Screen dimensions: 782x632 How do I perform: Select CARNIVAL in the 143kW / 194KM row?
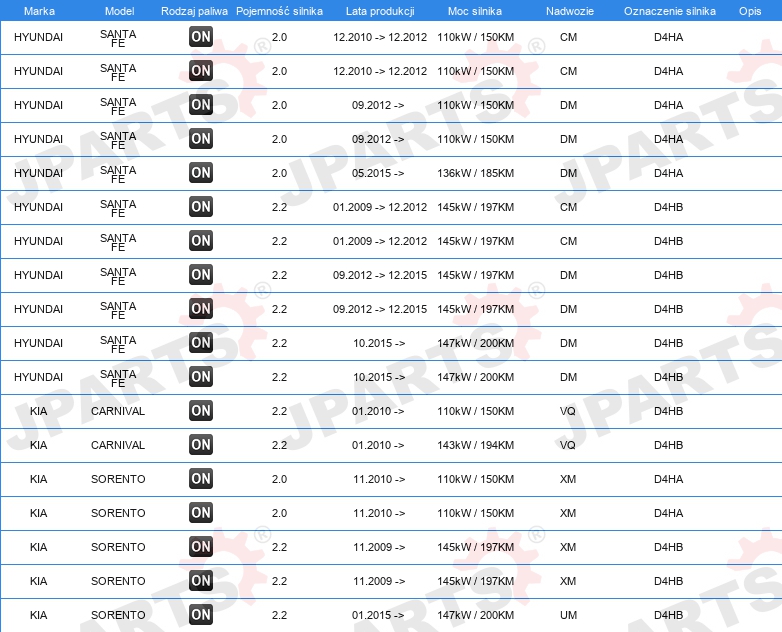118,445
